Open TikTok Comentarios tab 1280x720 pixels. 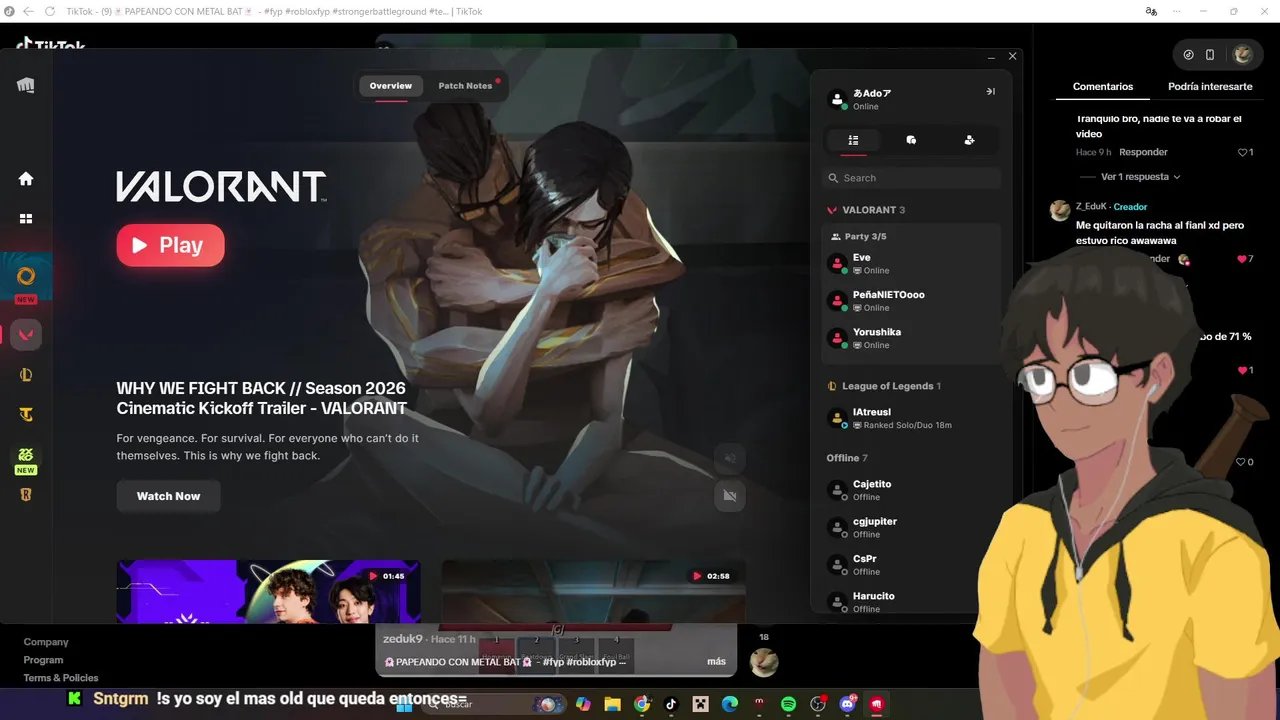(1103, 87)
